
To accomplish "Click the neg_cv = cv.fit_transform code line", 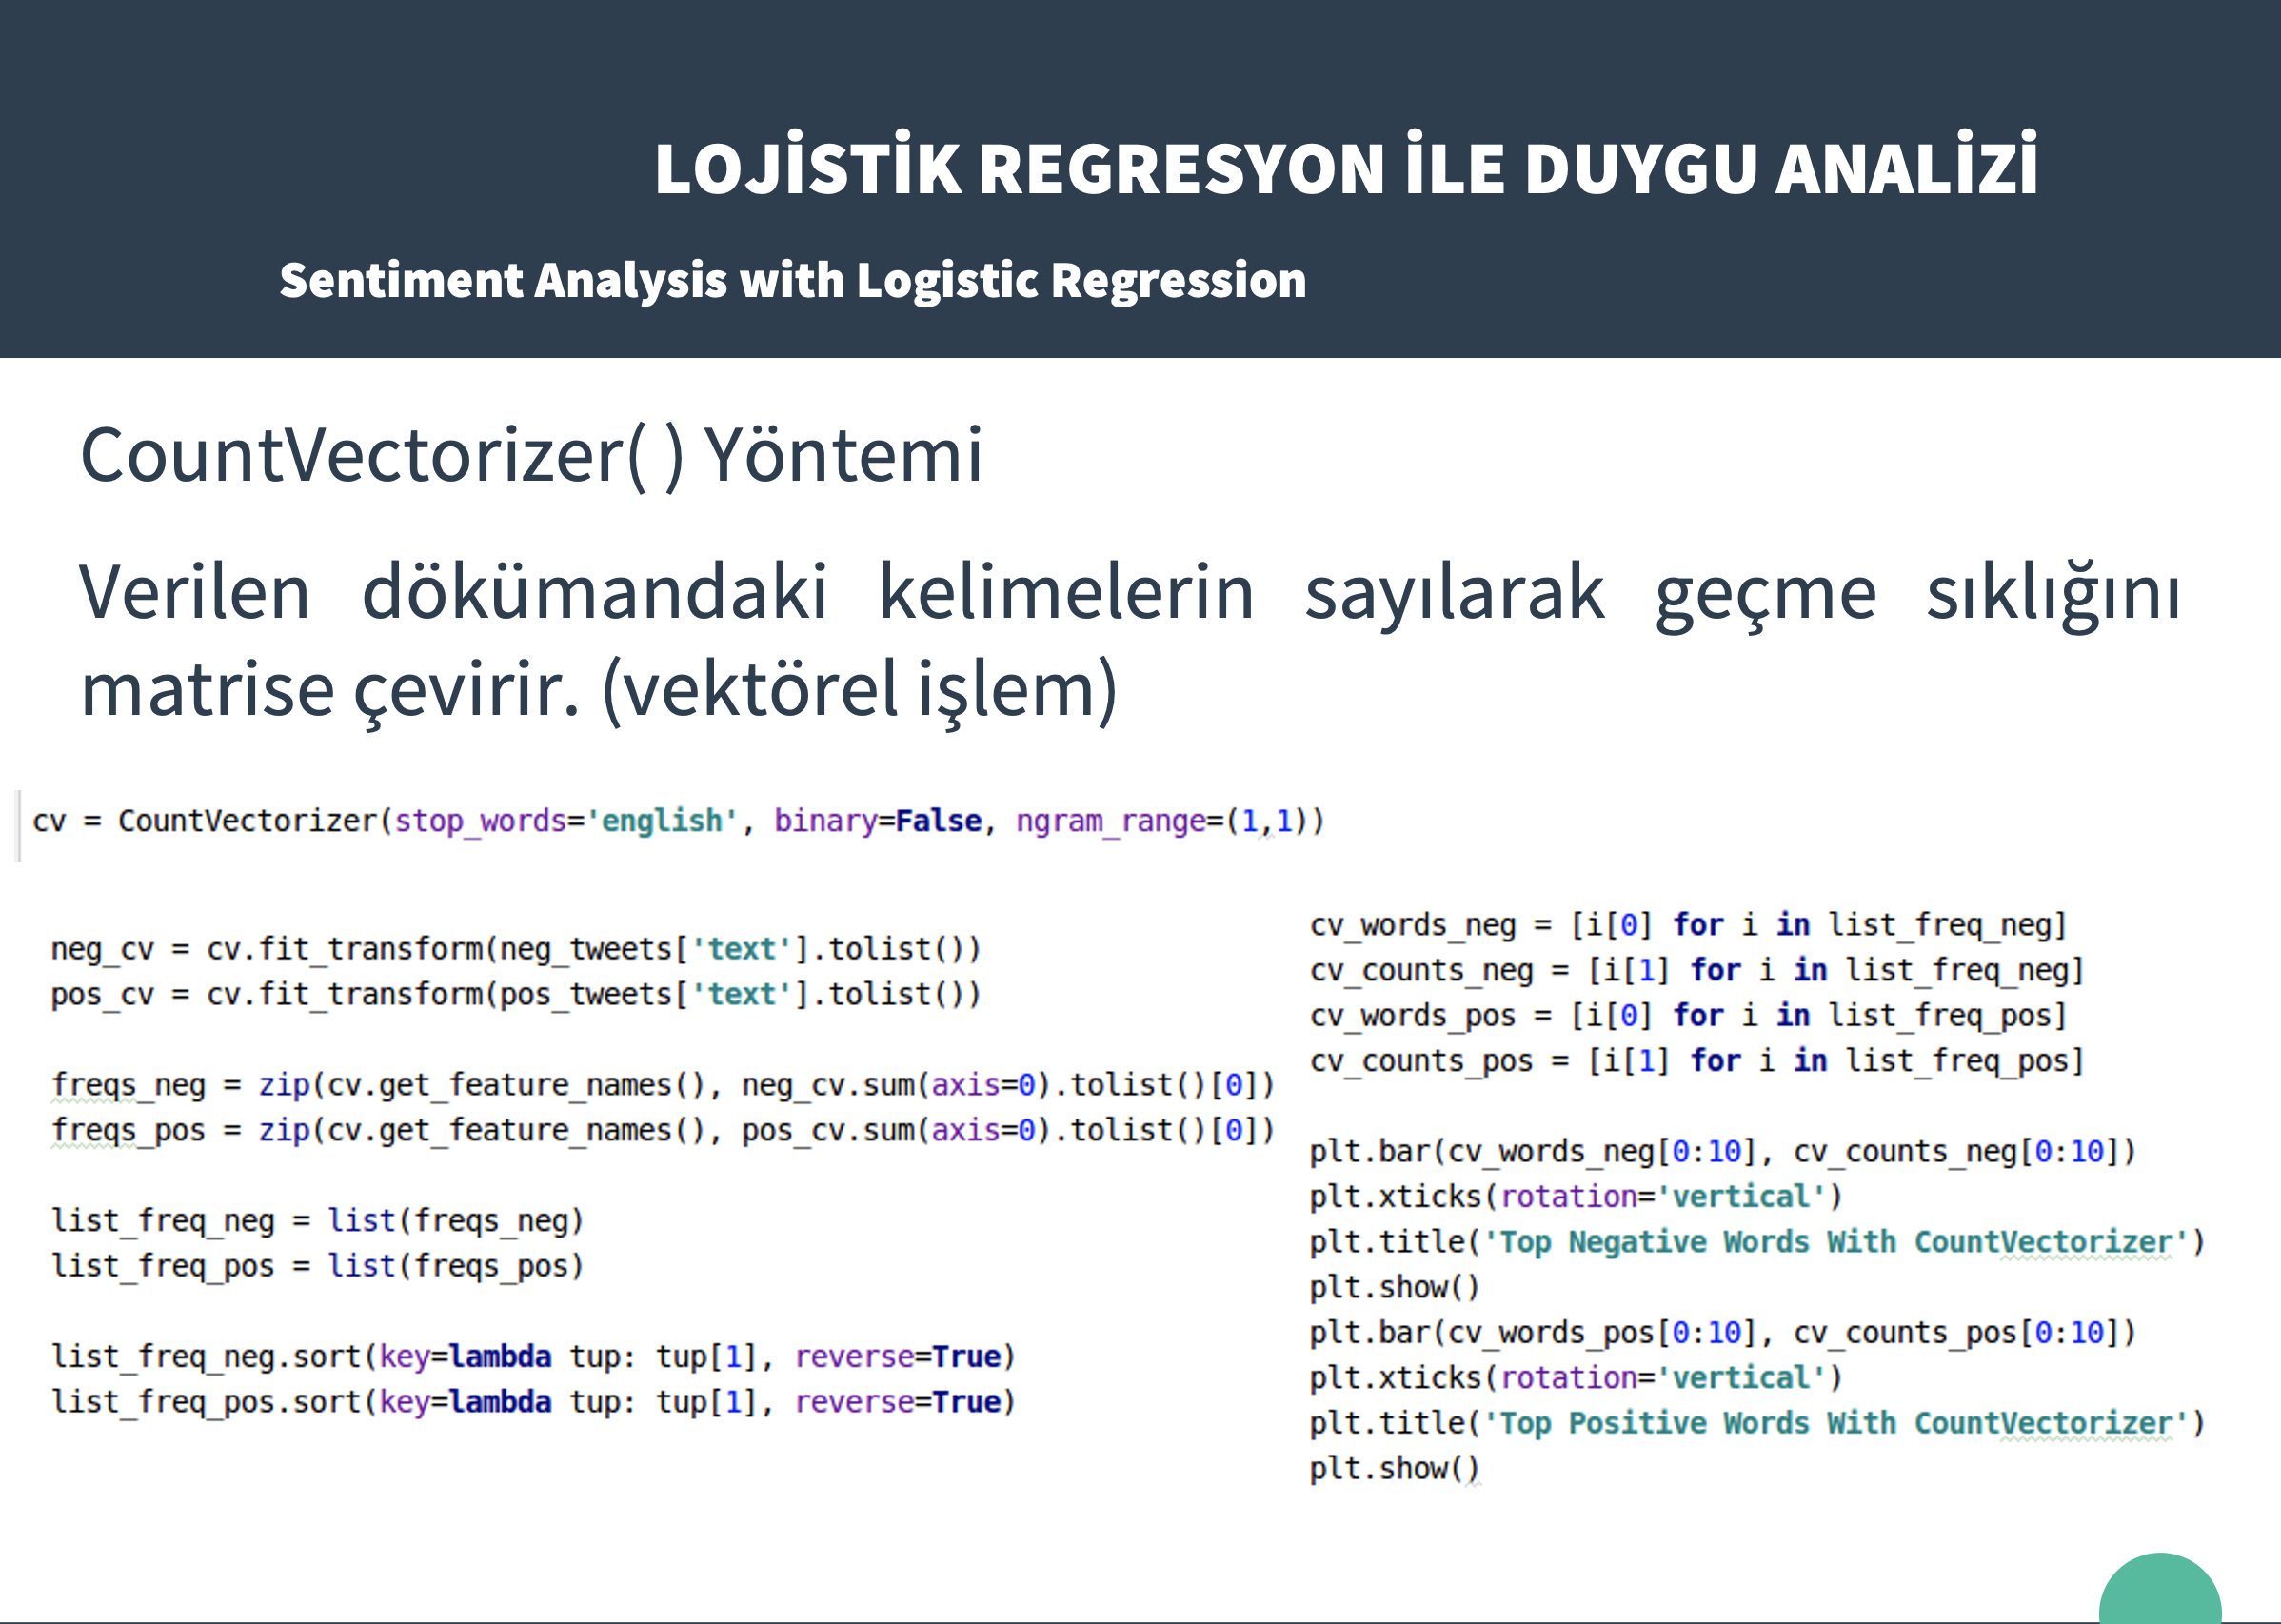I will 515,948.
